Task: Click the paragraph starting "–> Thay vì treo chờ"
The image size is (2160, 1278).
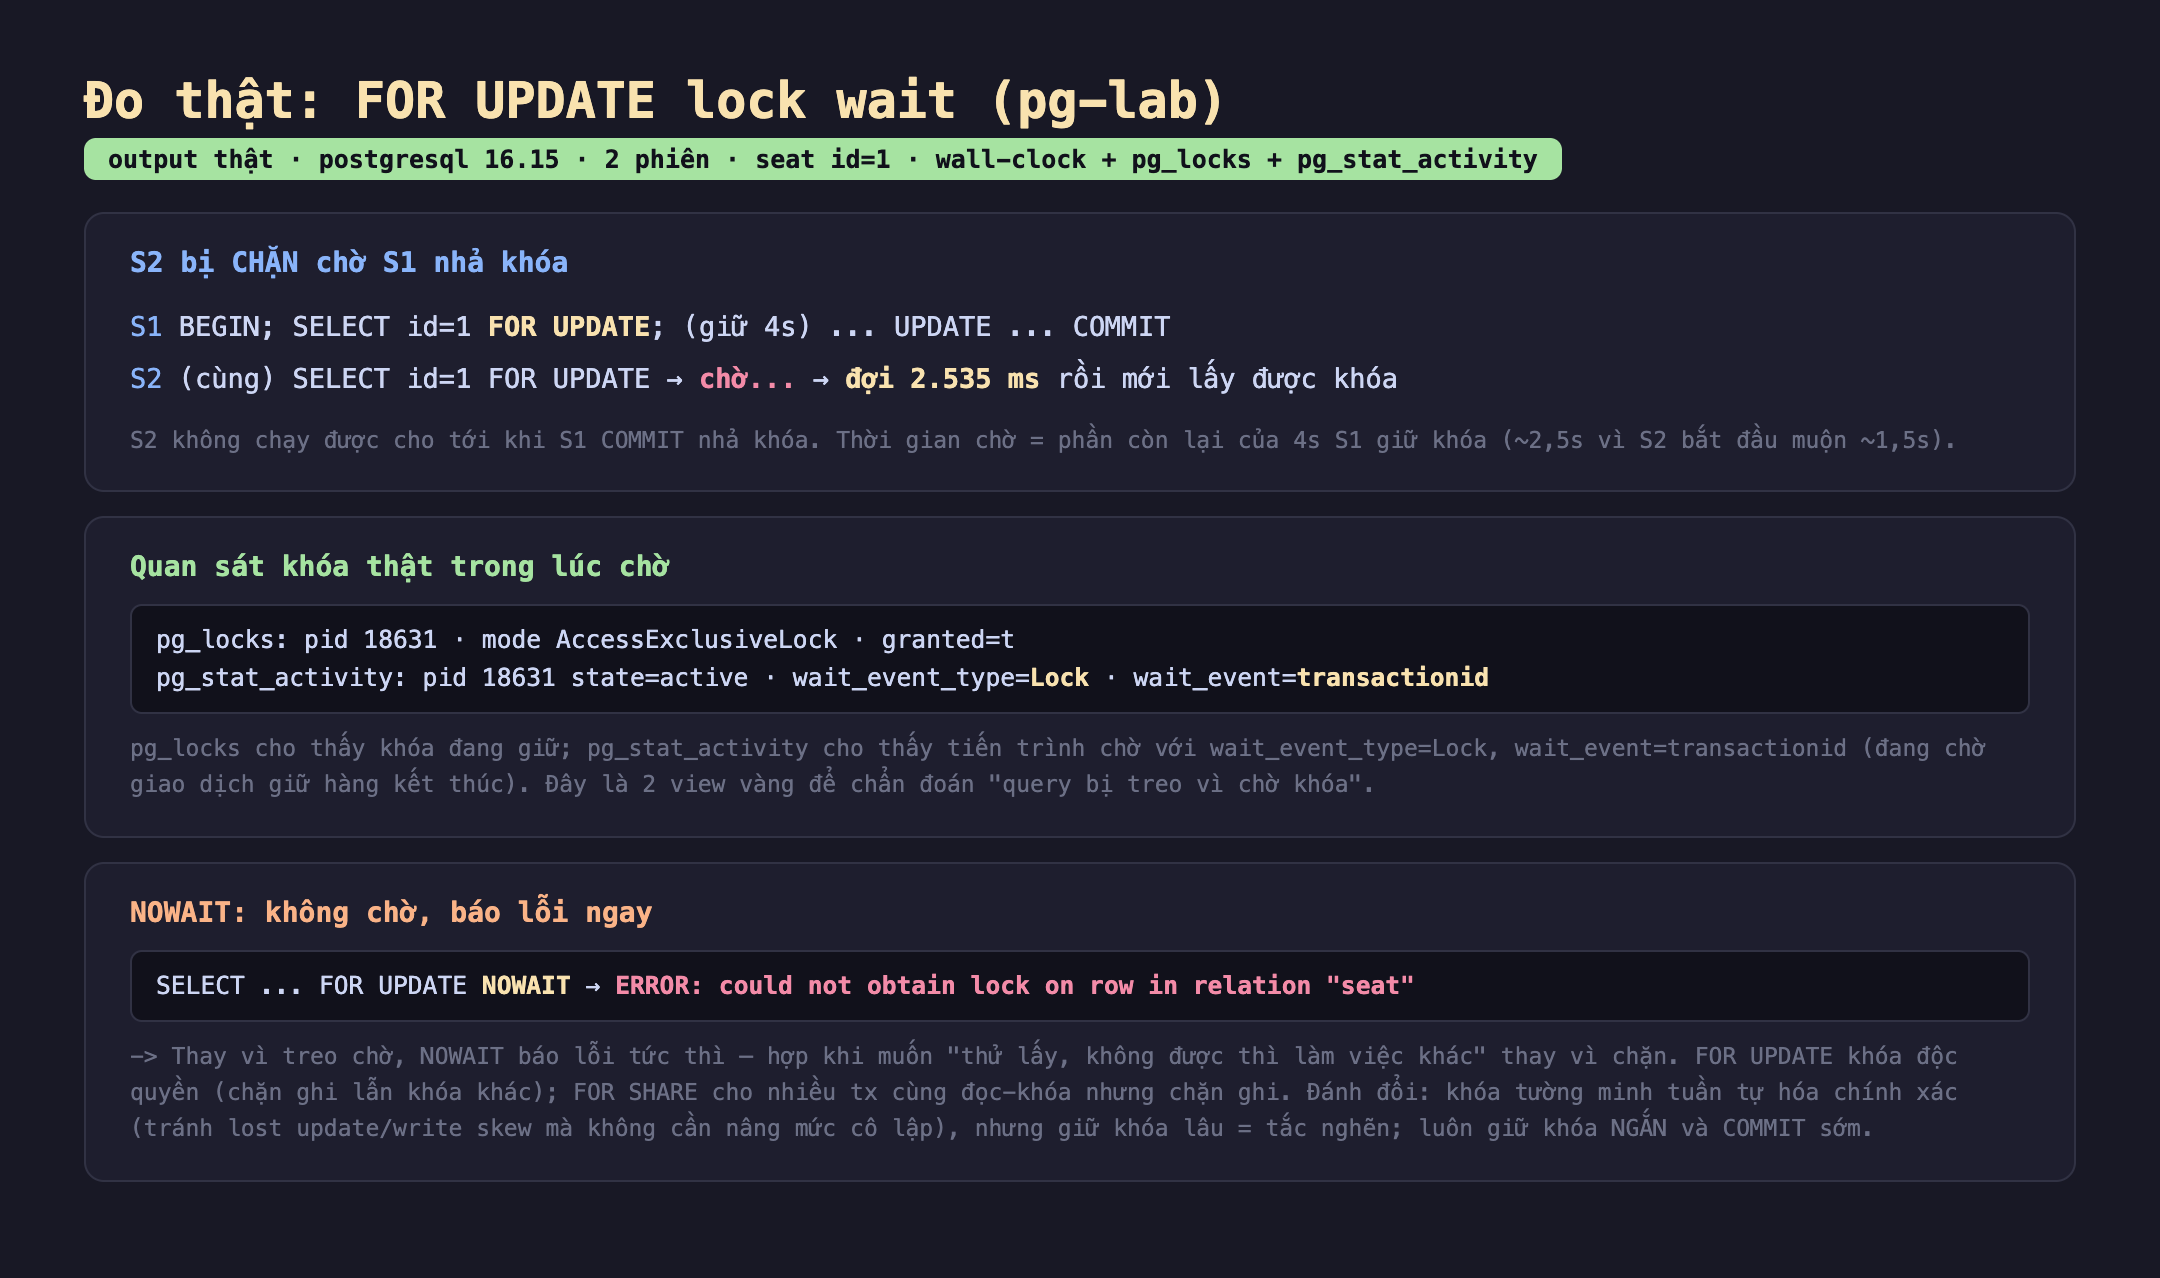Action: click(1043, 1092)
